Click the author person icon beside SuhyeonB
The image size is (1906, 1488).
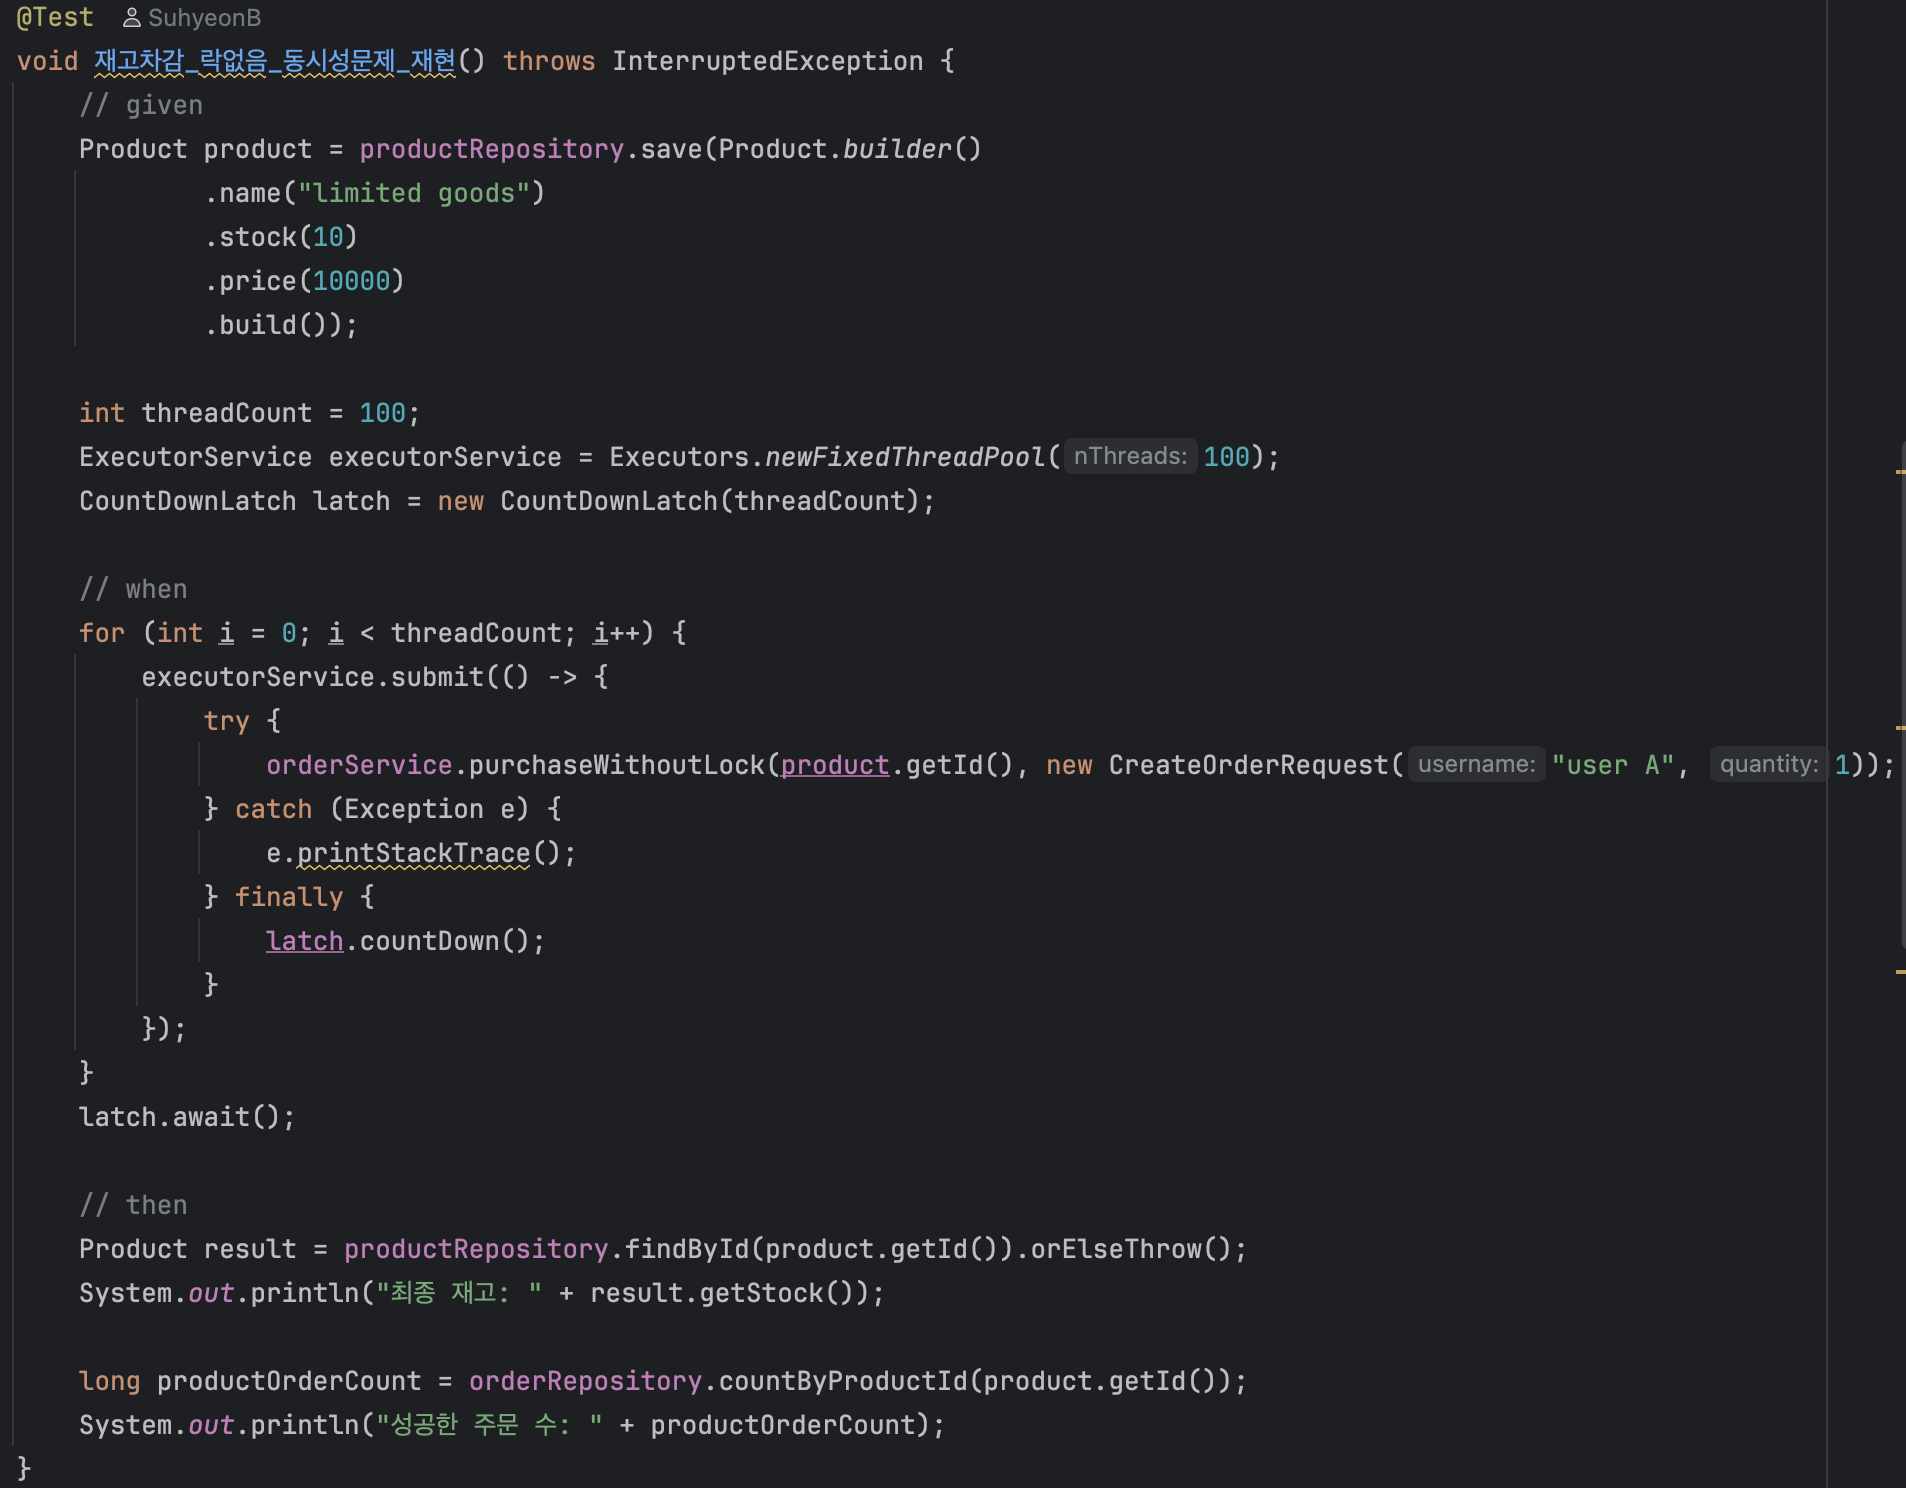pos(131,18)
